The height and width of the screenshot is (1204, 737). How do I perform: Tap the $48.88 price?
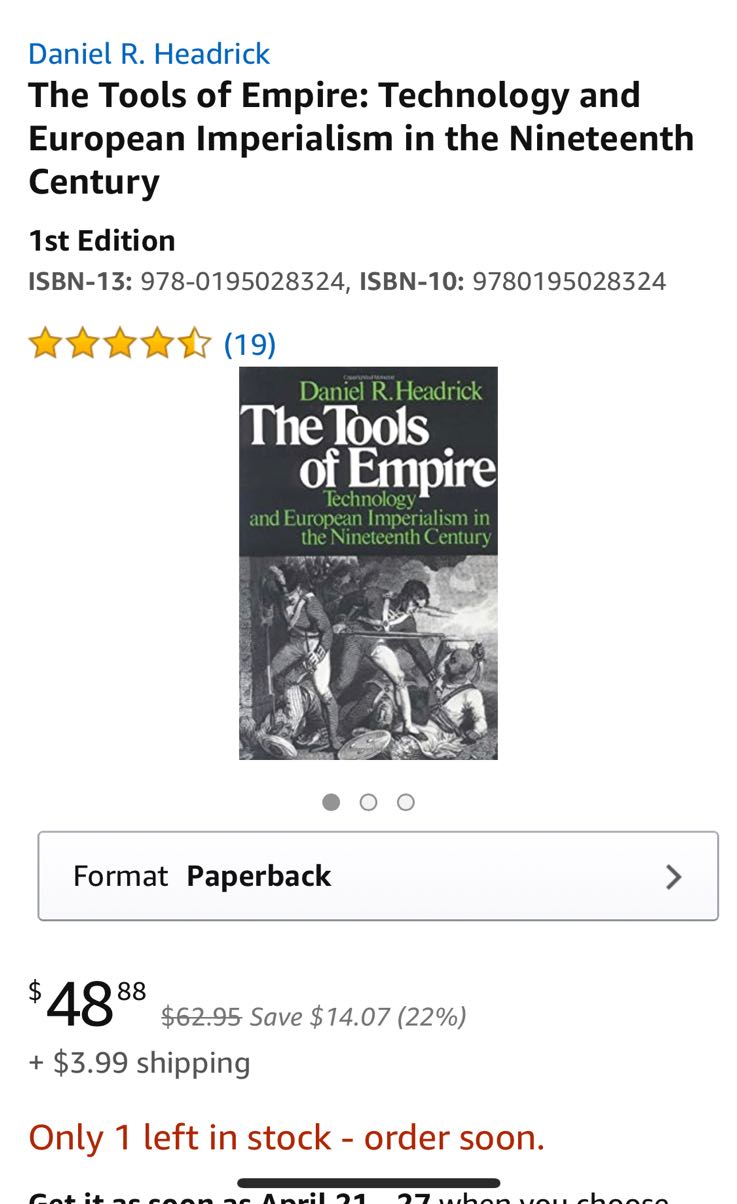(87, 1004)
